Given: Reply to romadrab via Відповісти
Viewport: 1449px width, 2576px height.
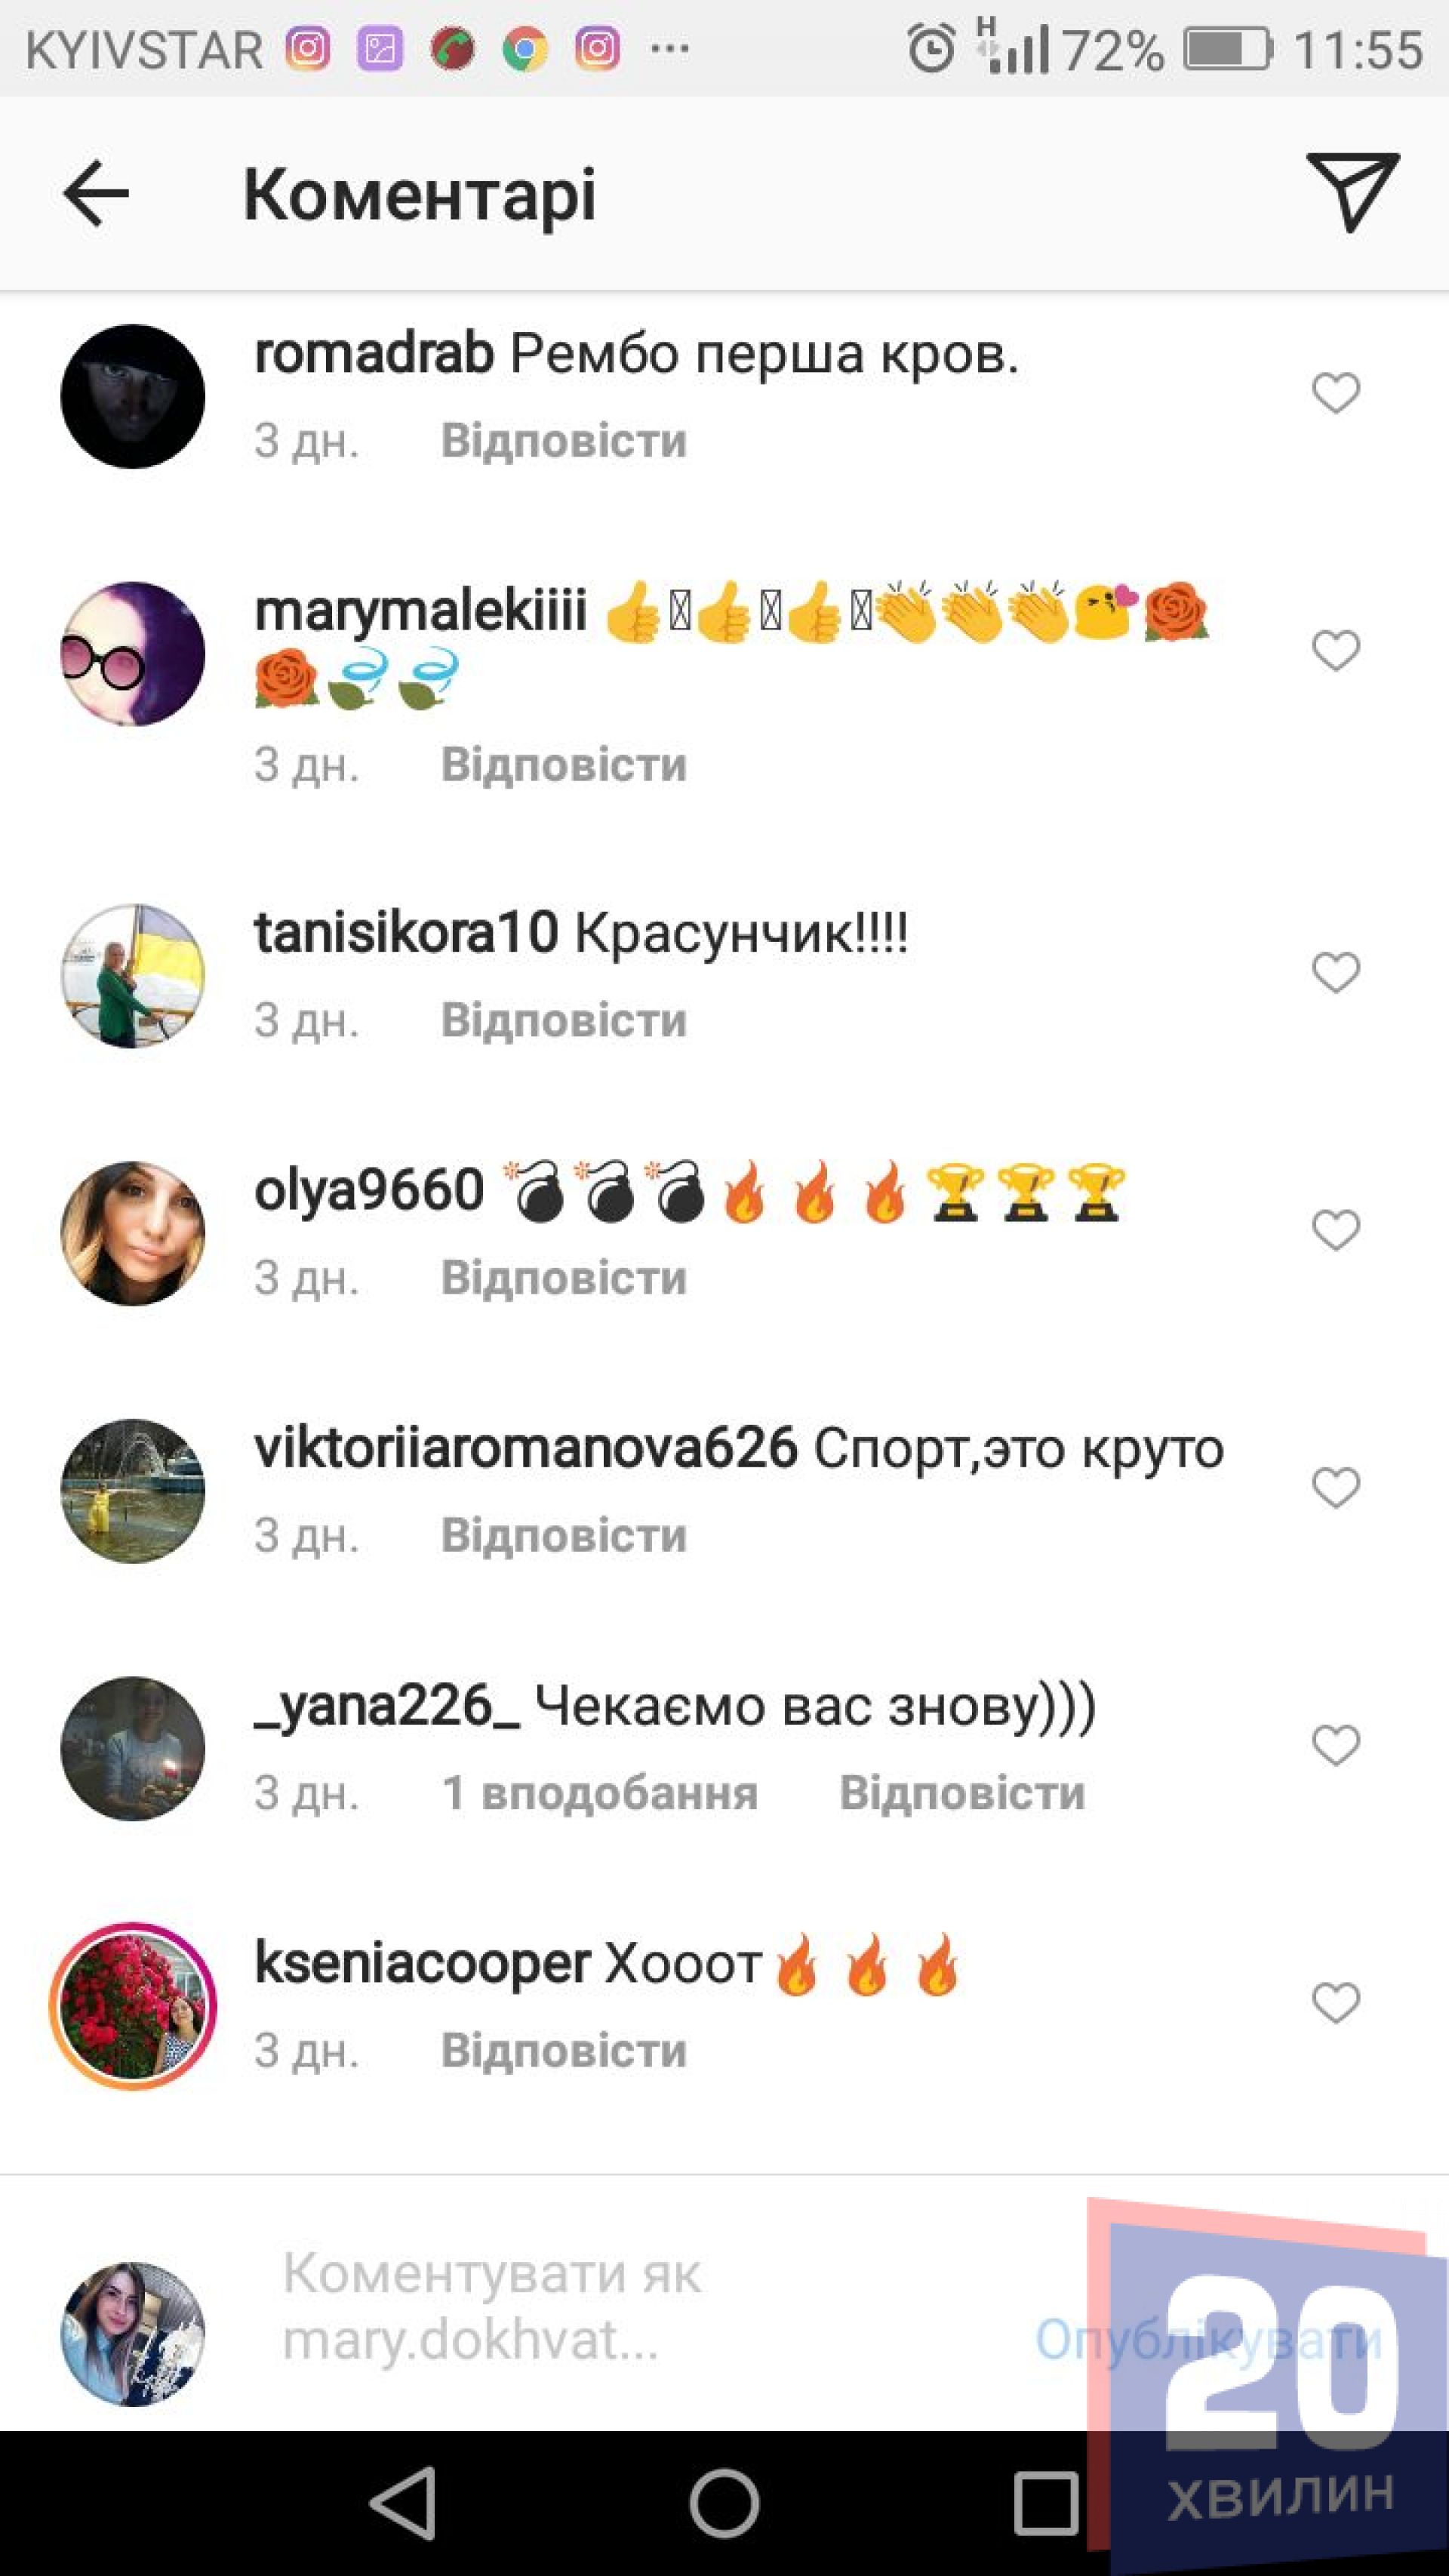Looking at the screenshot, I should pos(564,441).
